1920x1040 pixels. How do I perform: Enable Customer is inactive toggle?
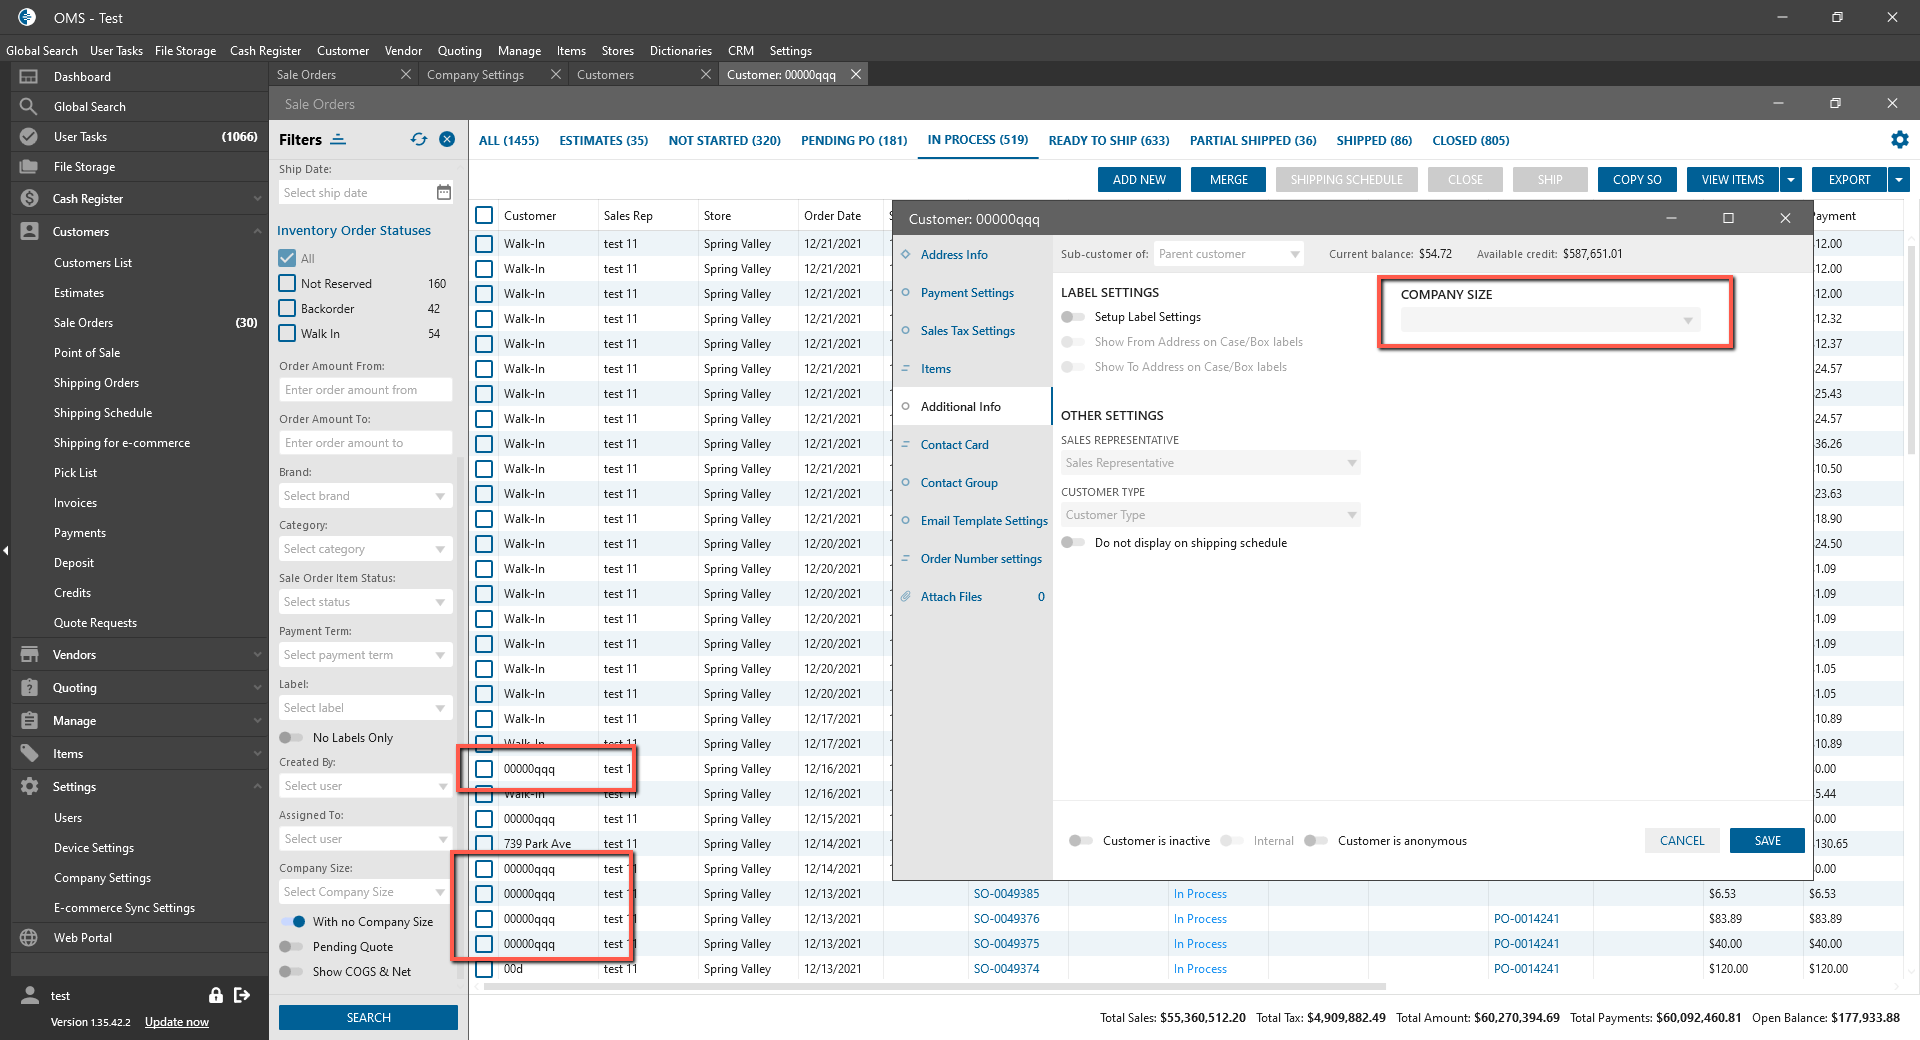click(1079, 841)
